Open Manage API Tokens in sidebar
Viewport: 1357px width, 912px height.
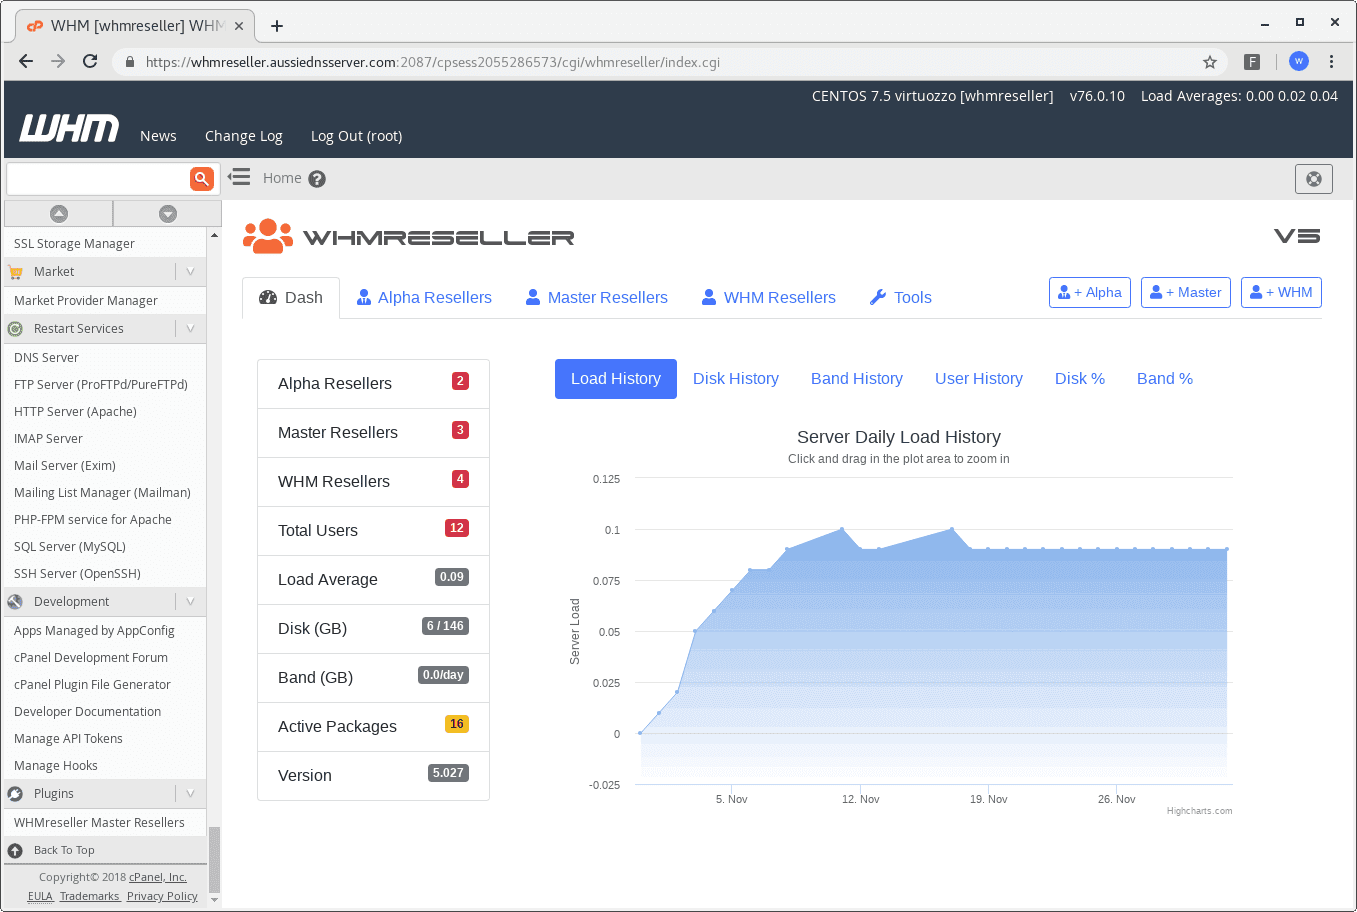[x=68, y=739]
